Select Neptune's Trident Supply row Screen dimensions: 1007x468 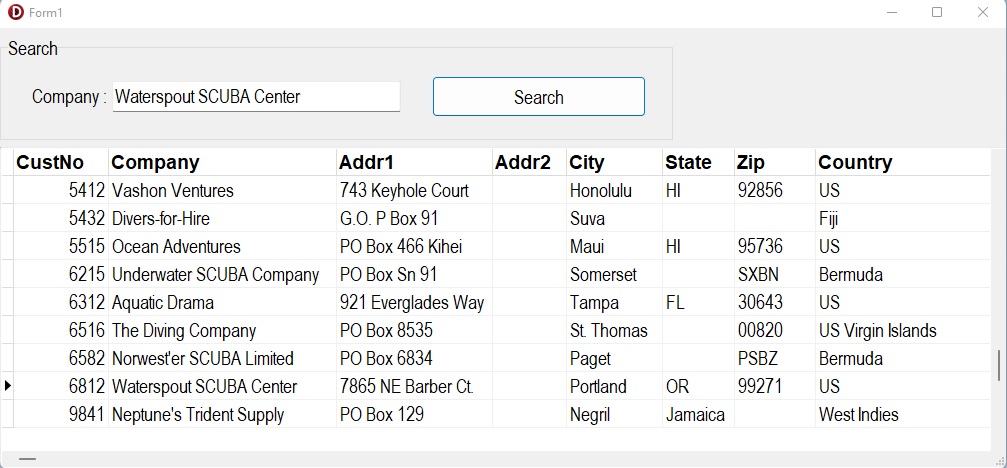point(198,414)
